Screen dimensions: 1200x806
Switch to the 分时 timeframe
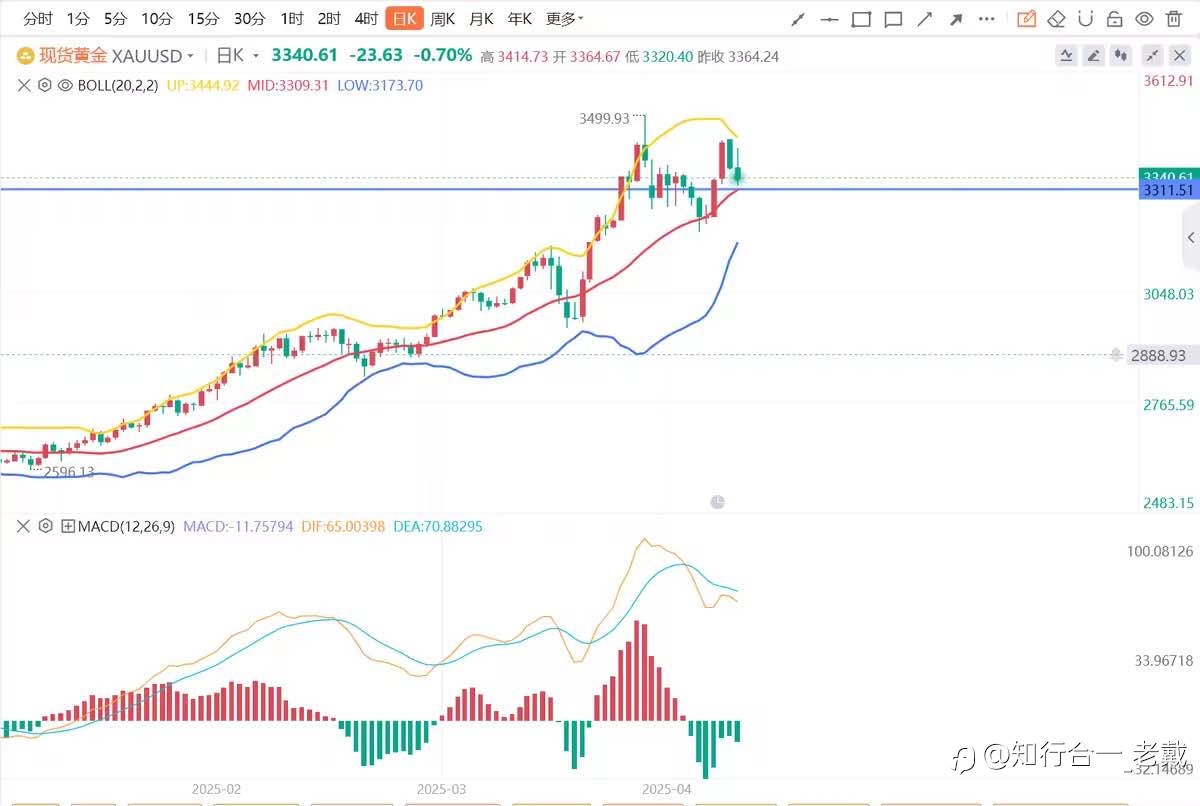pos(38,19)
